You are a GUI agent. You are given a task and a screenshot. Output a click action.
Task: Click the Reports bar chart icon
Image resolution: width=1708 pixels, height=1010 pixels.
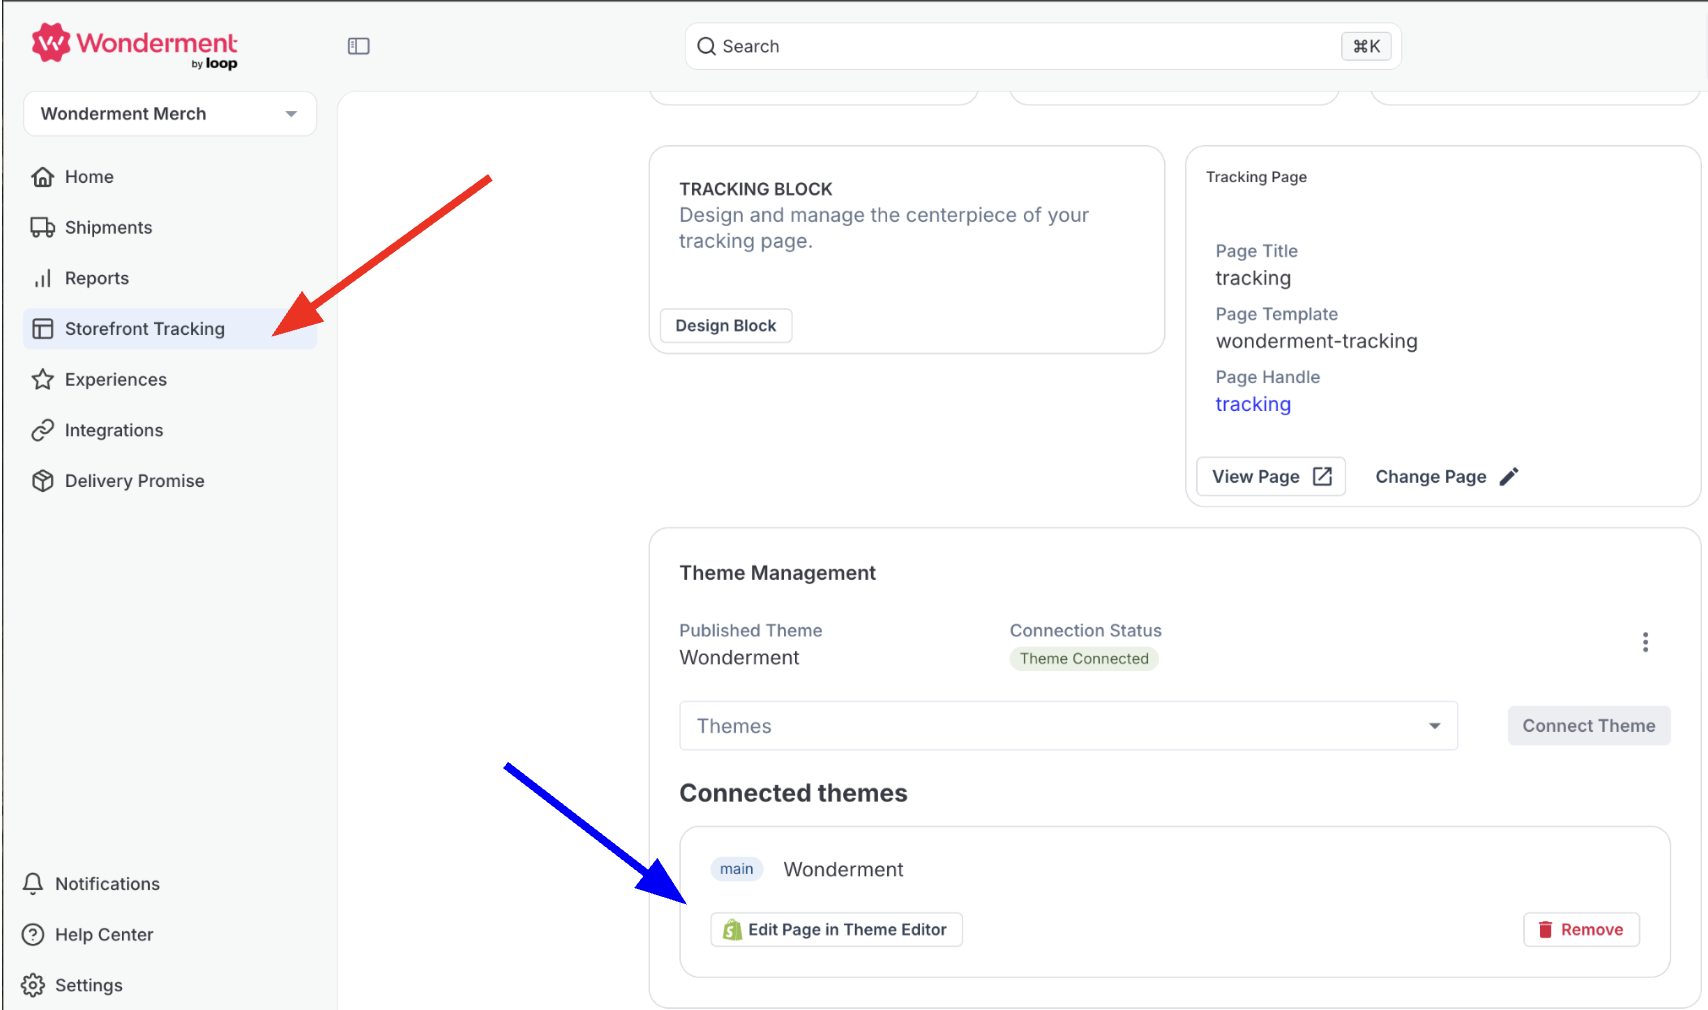coord(42,278)
